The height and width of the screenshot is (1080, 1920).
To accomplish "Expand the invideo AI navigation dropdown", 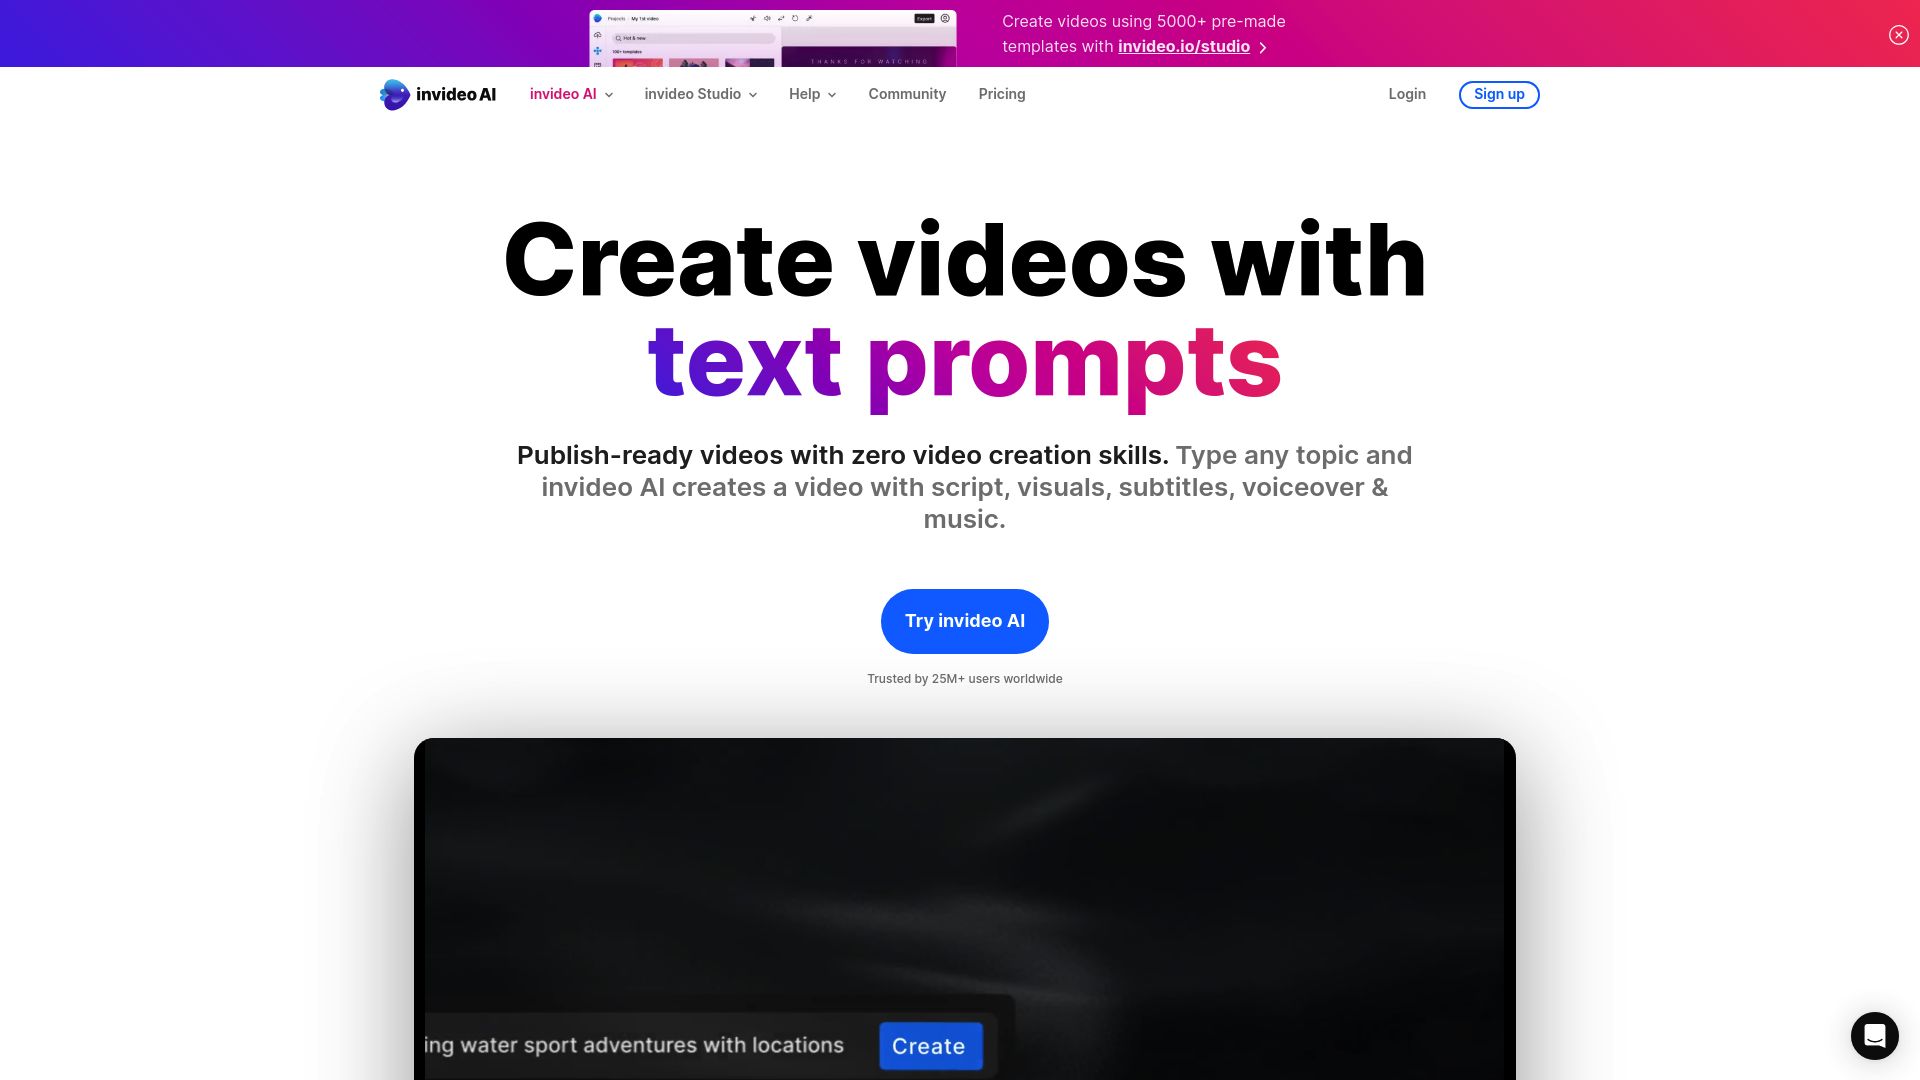I will pyautogui.click(x=571, y=94).
